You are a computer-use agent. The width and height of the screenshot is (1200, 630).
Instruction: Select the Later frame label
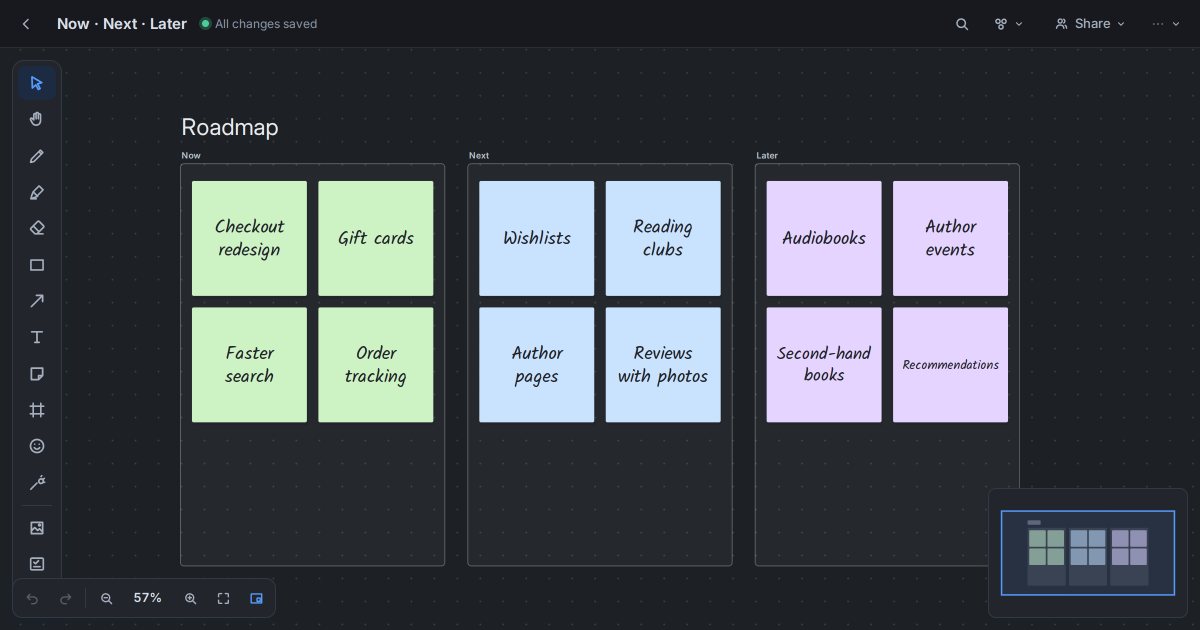click(x=767, y=155)
